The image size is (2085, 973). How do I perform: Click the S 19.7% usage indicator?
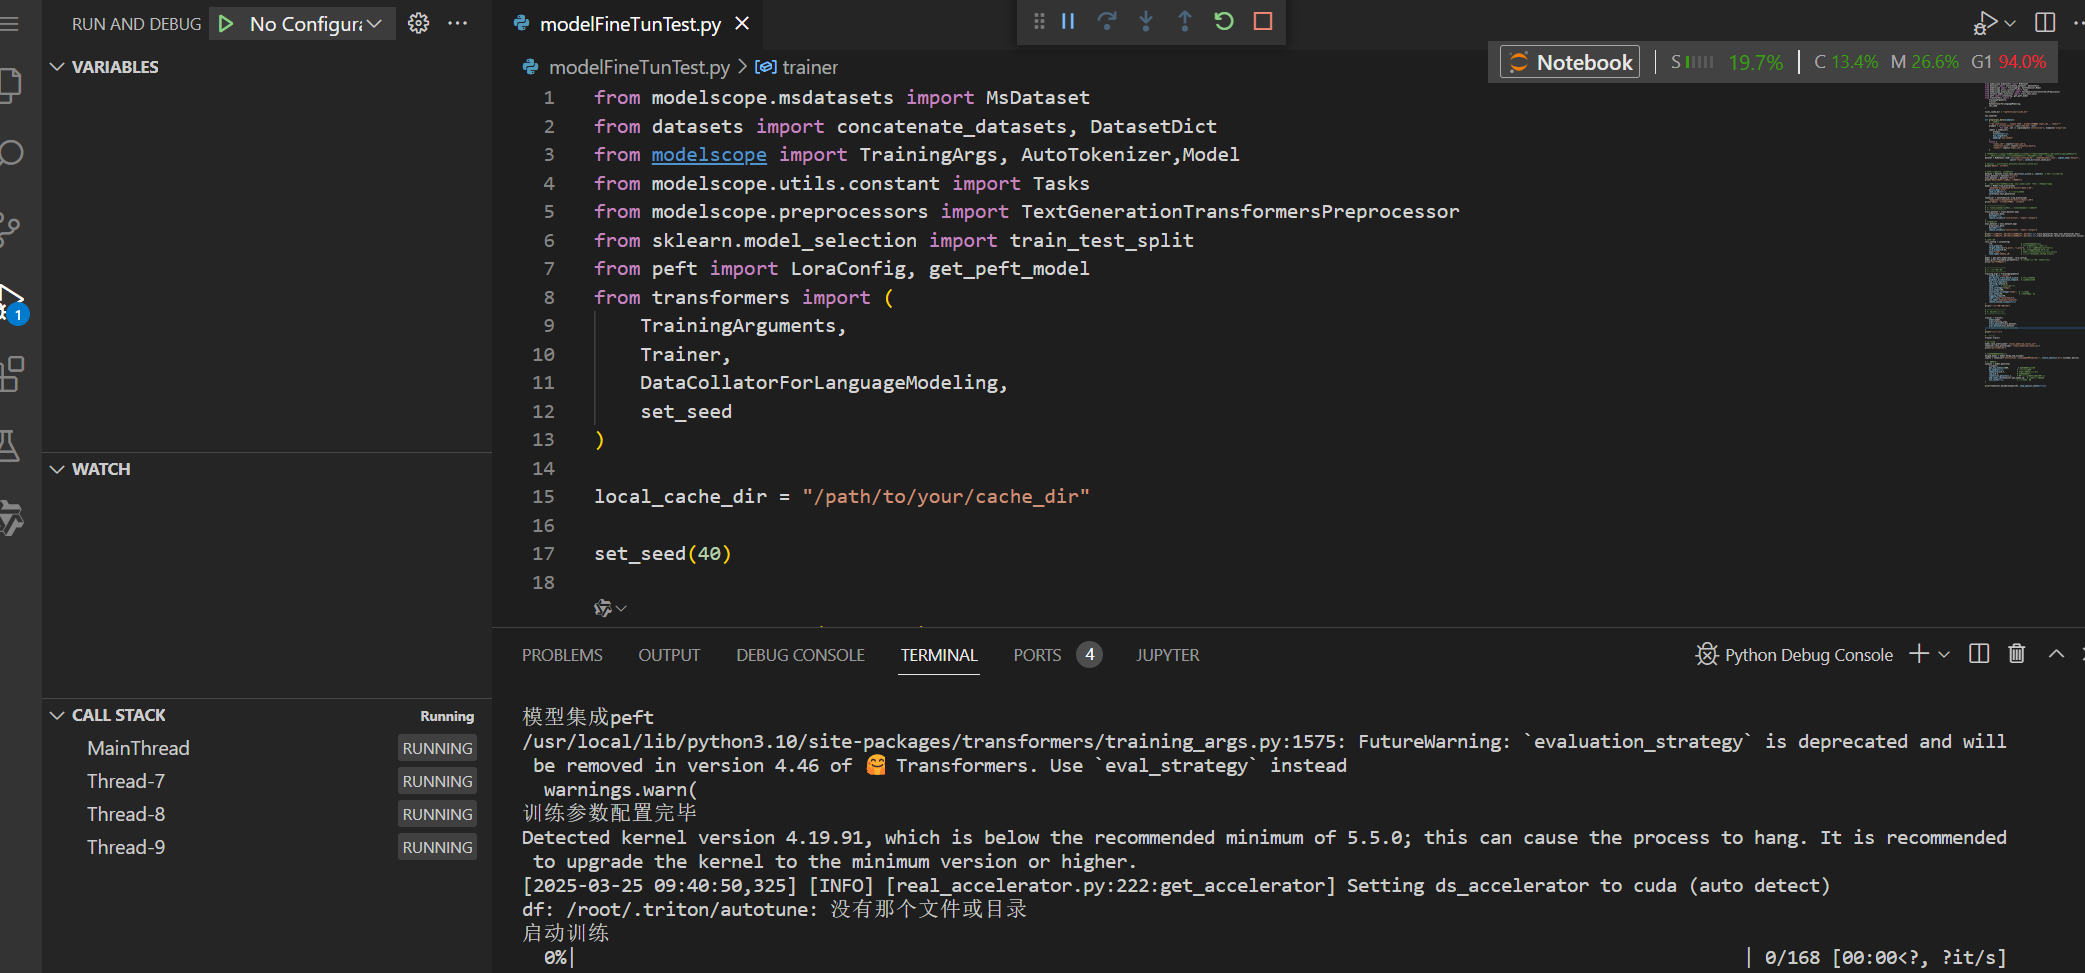pyautogui.click(x=1727, y=62)
